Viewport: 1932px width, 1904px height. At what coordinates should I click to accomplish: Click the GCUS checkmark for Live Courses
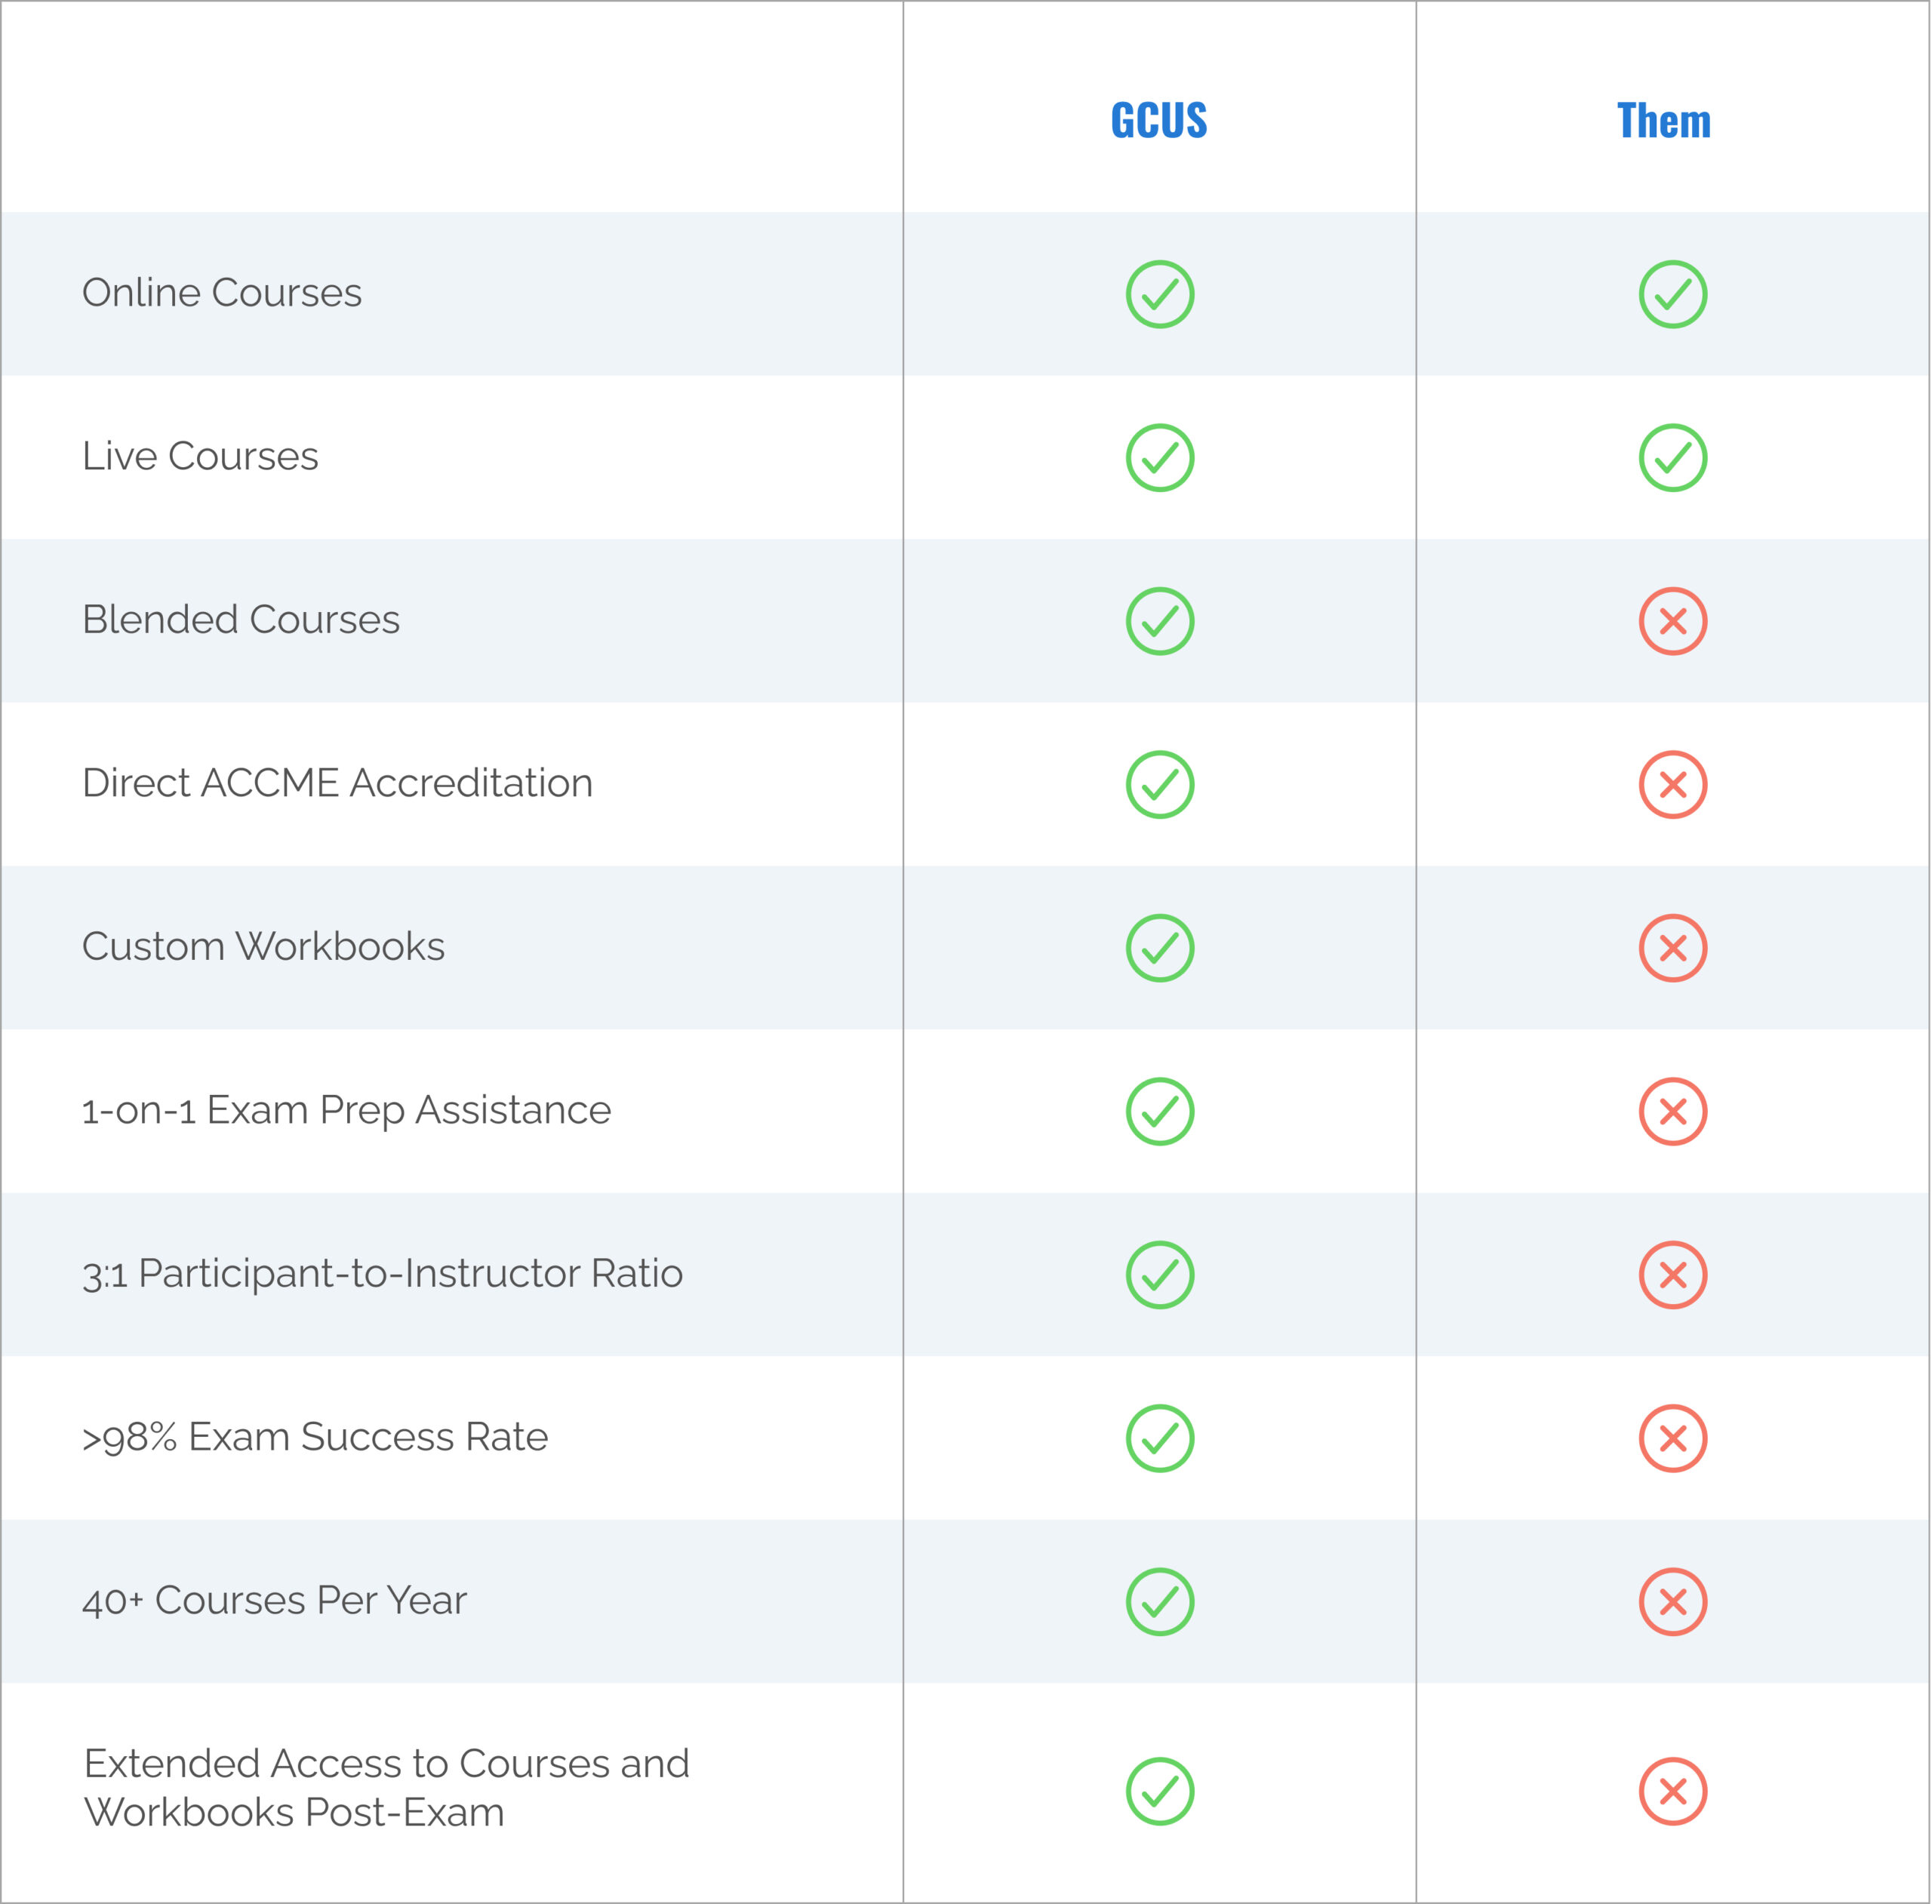pyautogui.click(x=1160, y=458)
